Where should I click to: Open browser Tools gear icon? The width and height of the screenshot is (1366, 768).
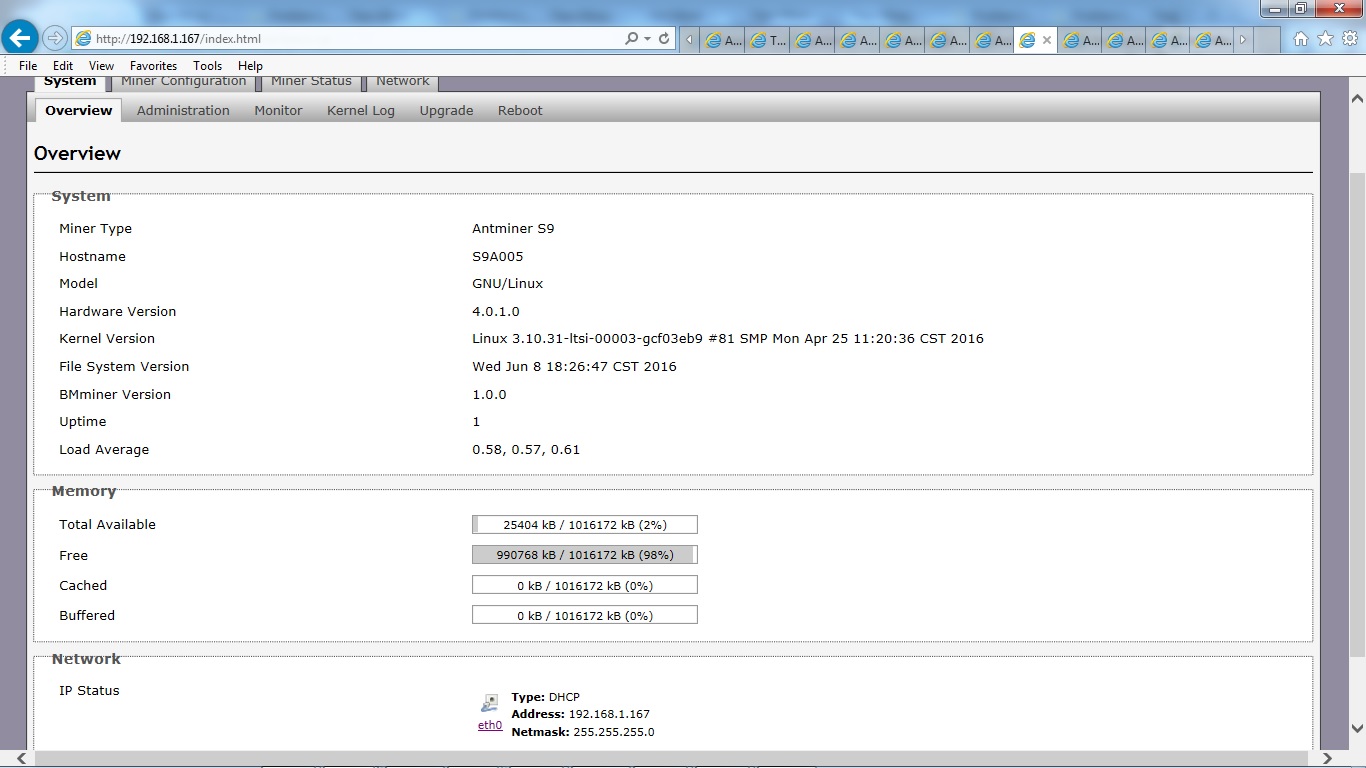click(x=1350, y=39)
